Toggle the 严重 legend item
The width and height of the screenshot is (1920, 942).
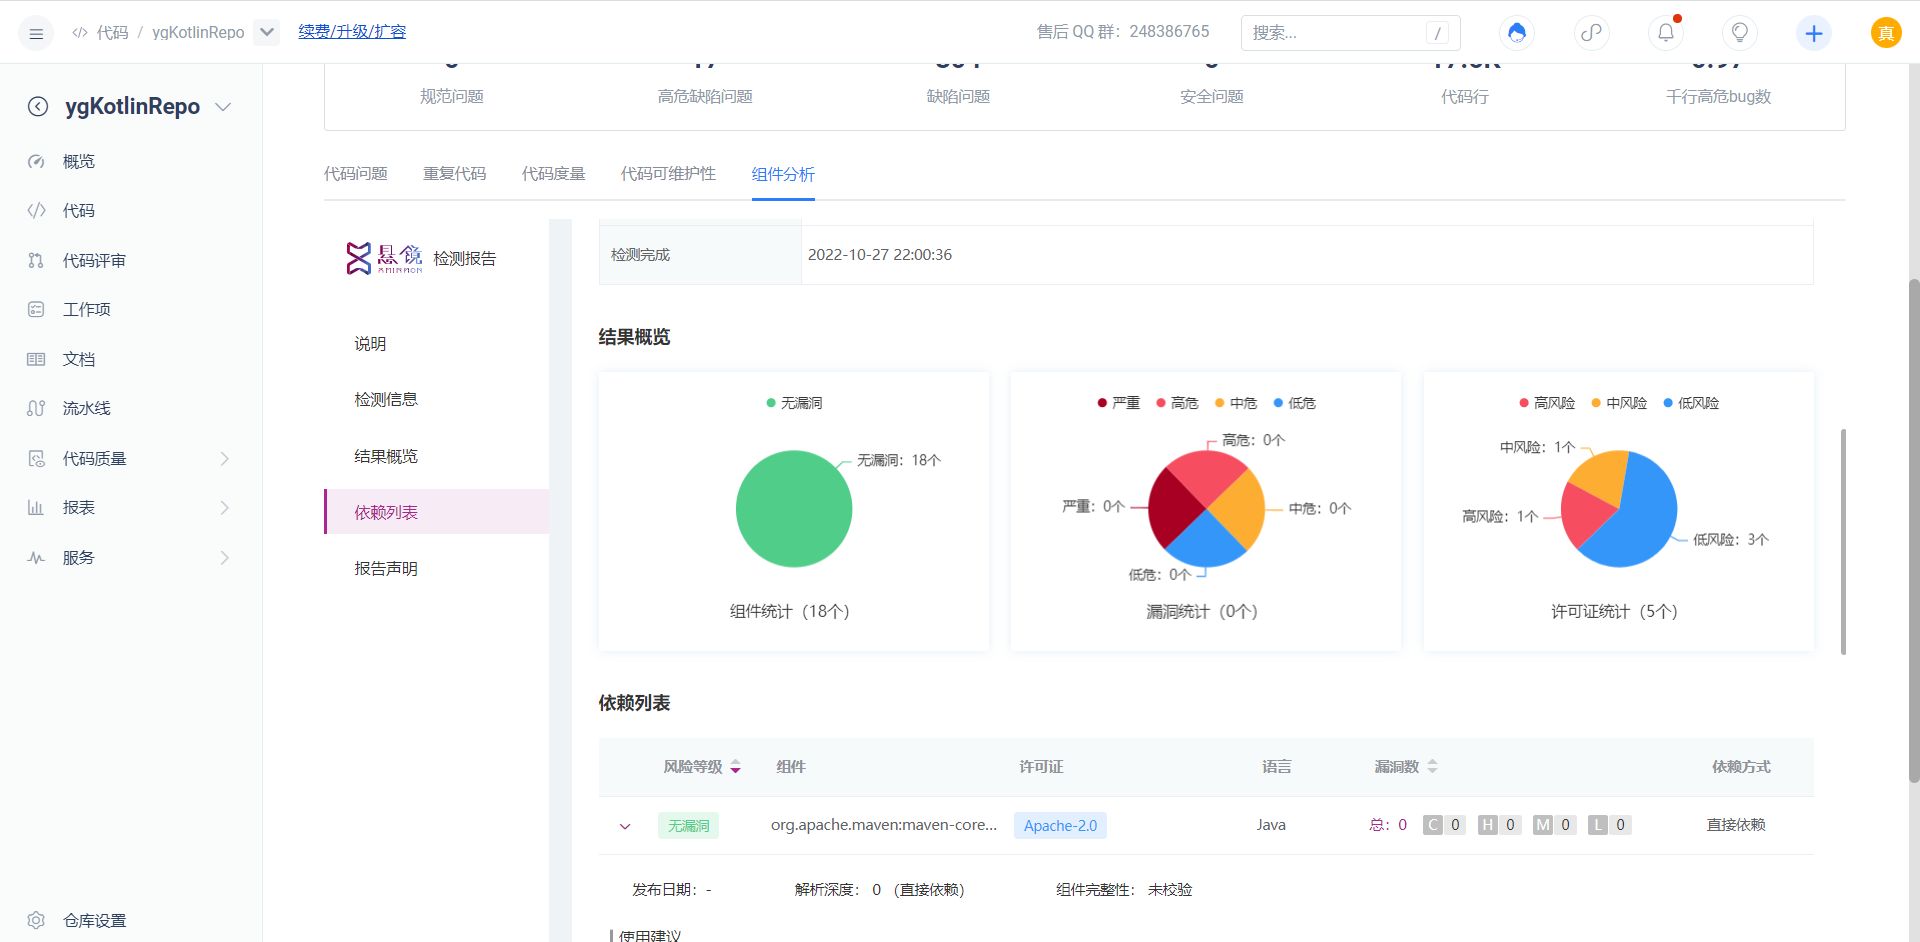(1118, 403)
